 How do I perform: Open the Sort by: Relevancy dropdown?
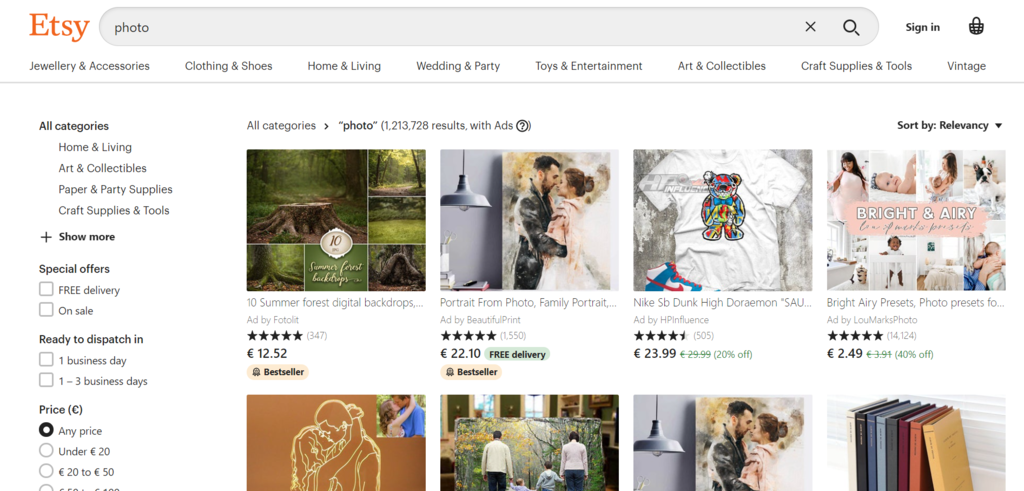pos(950,125)
